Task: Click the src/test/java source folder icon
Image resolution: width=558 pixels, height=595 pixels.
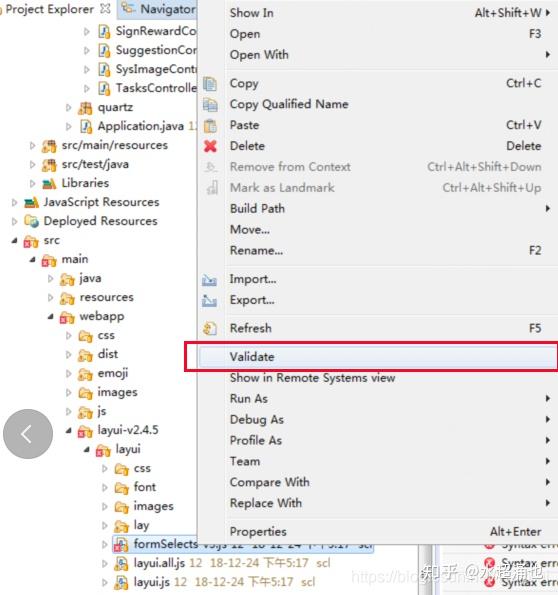Action: [x=49, y=165]
